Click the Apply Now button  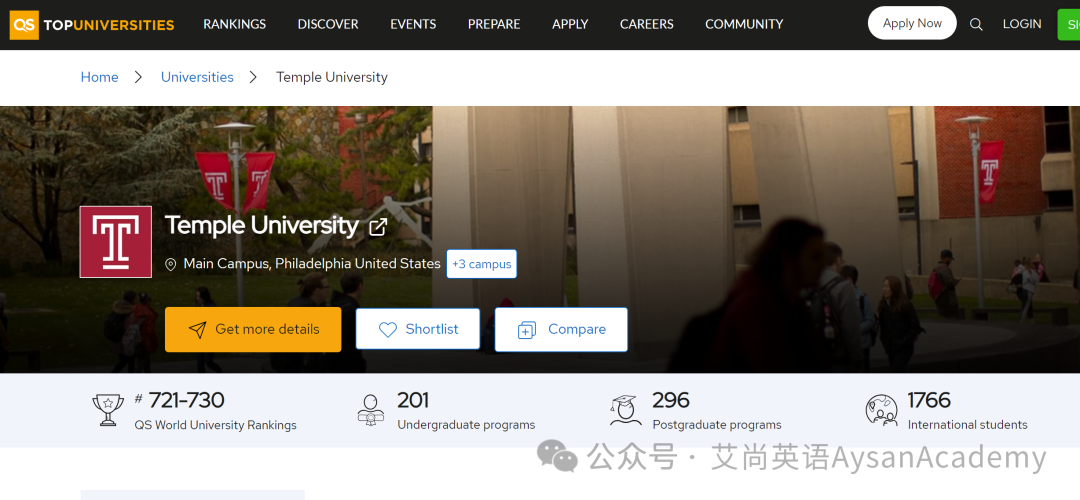[912, 23]
